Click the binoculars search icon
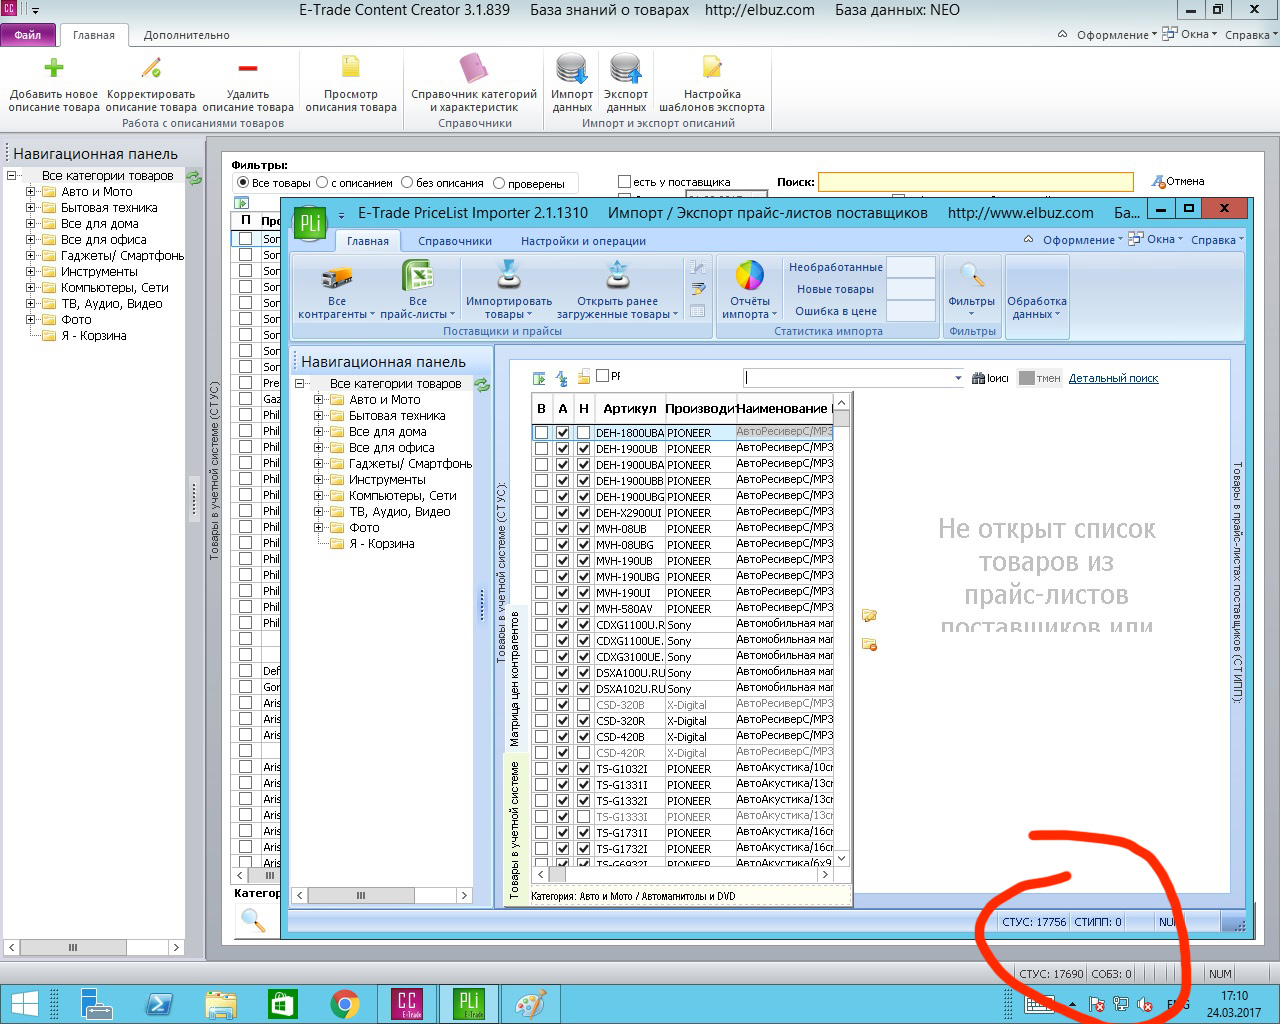The width and height of the screenshot is (1280, 1024). click(x=978, y=379)
